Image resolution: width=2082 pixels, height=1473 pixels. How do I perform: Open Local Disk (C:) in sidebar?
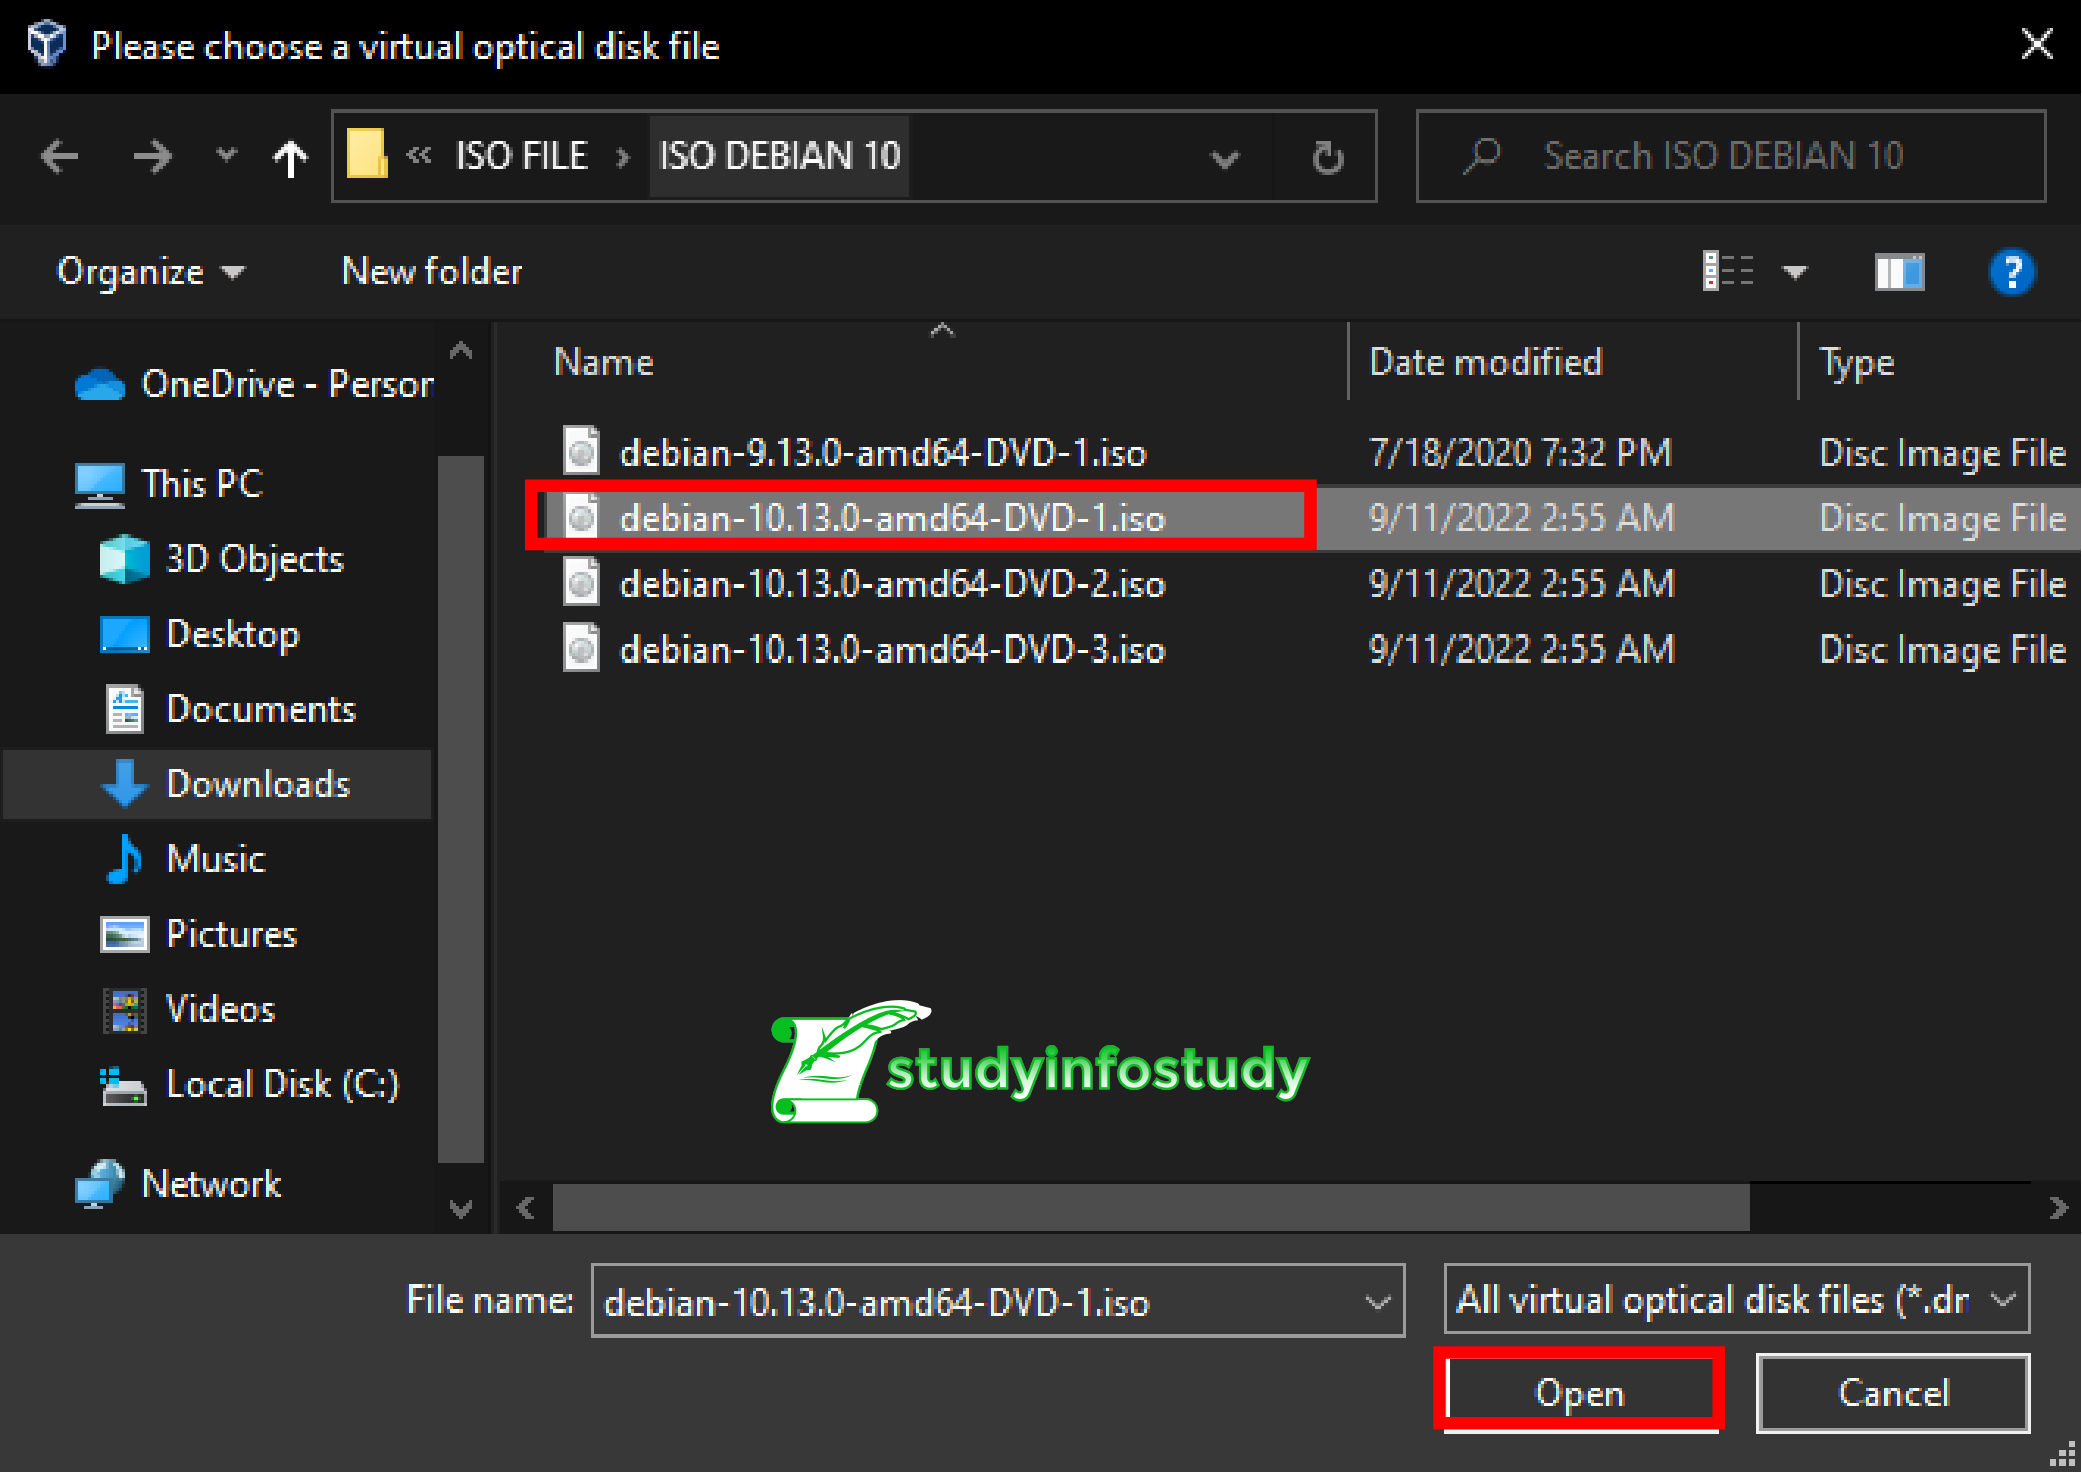[x=281, y=1084]
